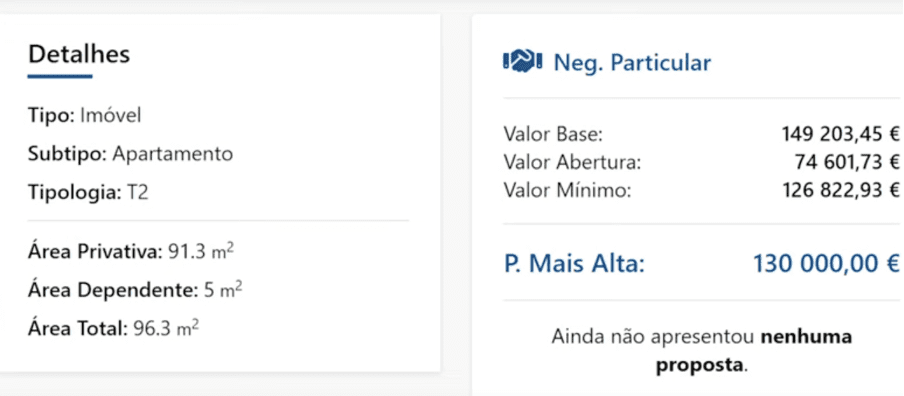Screen dimensions: 904x396
Task: Select the Área Total 96.3 m² line
Action: click(114, 329)
